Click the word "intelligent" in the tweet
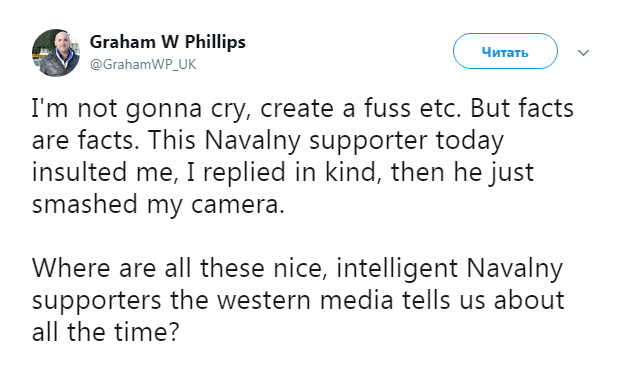 pos(397,268)
